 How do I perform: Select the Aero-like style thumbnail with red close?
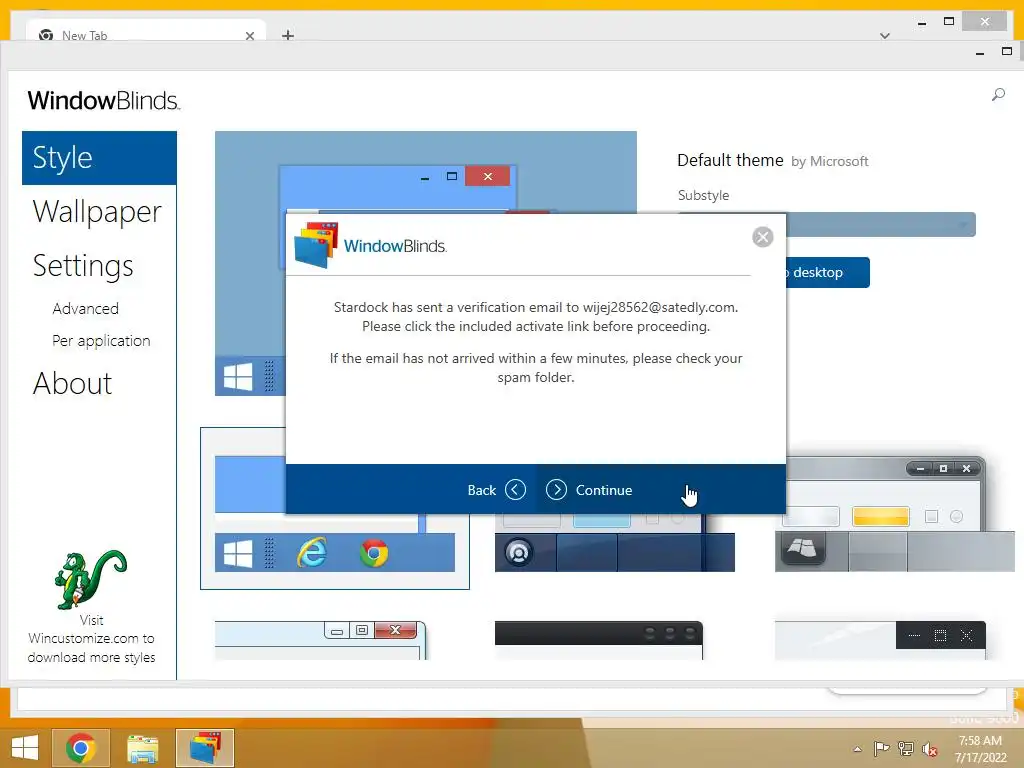point(321,640)
